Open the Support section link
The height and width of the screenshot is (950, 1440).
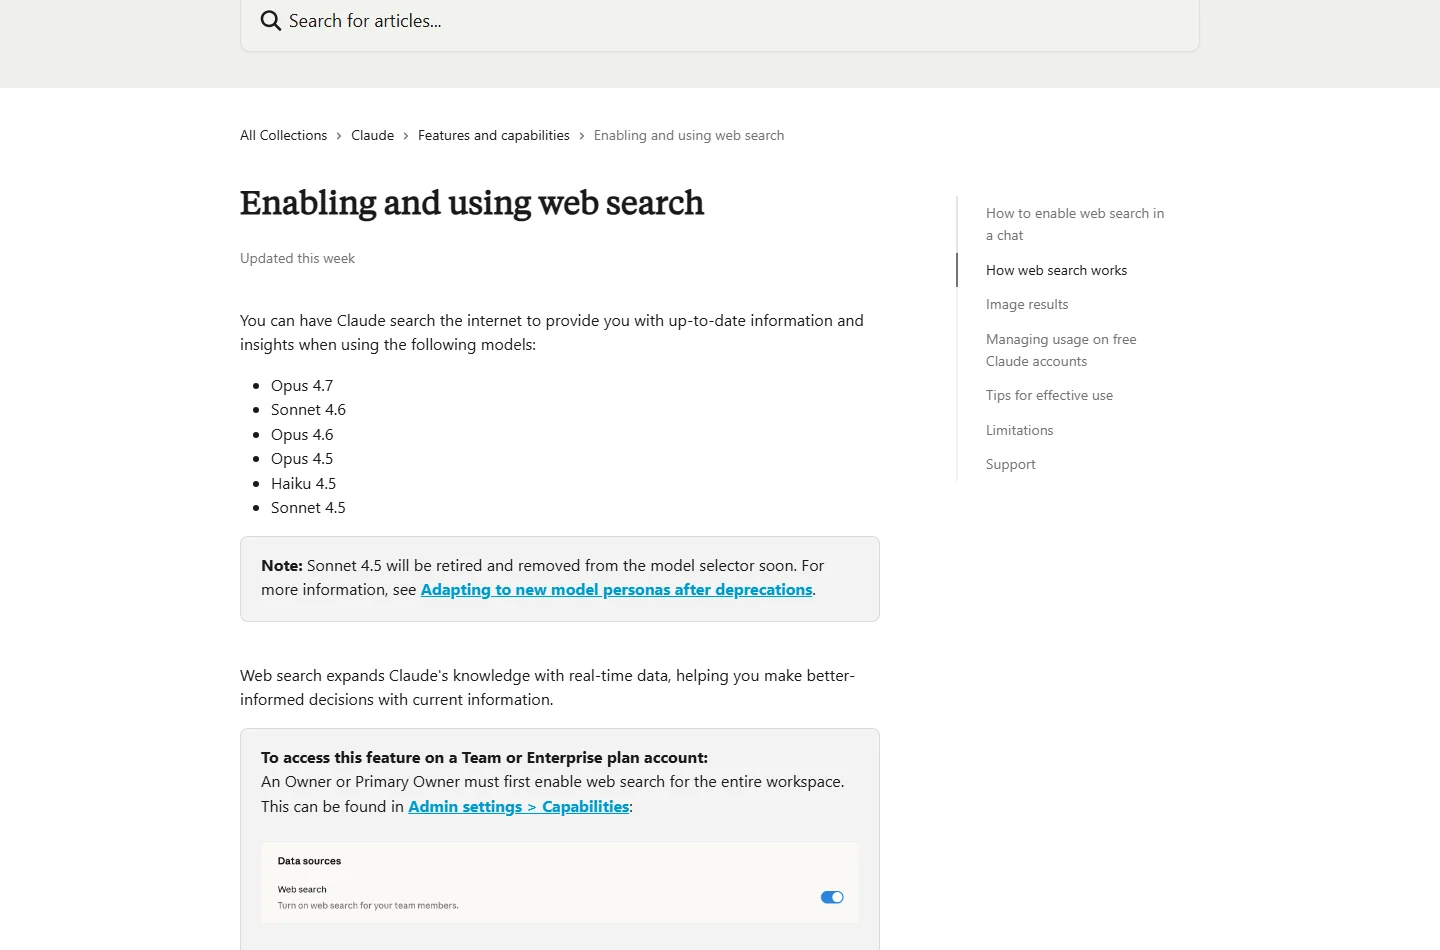tap(1010, 464)
